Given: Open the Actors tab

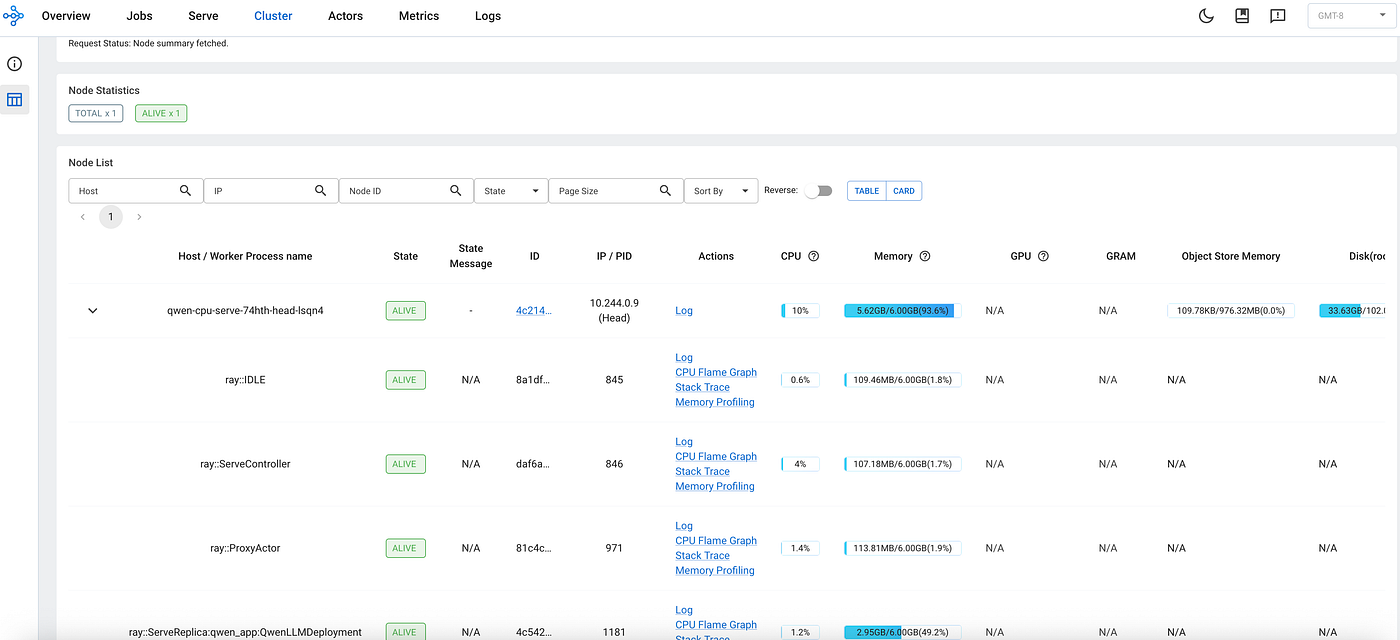Looking at the screenshot, I should pos(346,16).
